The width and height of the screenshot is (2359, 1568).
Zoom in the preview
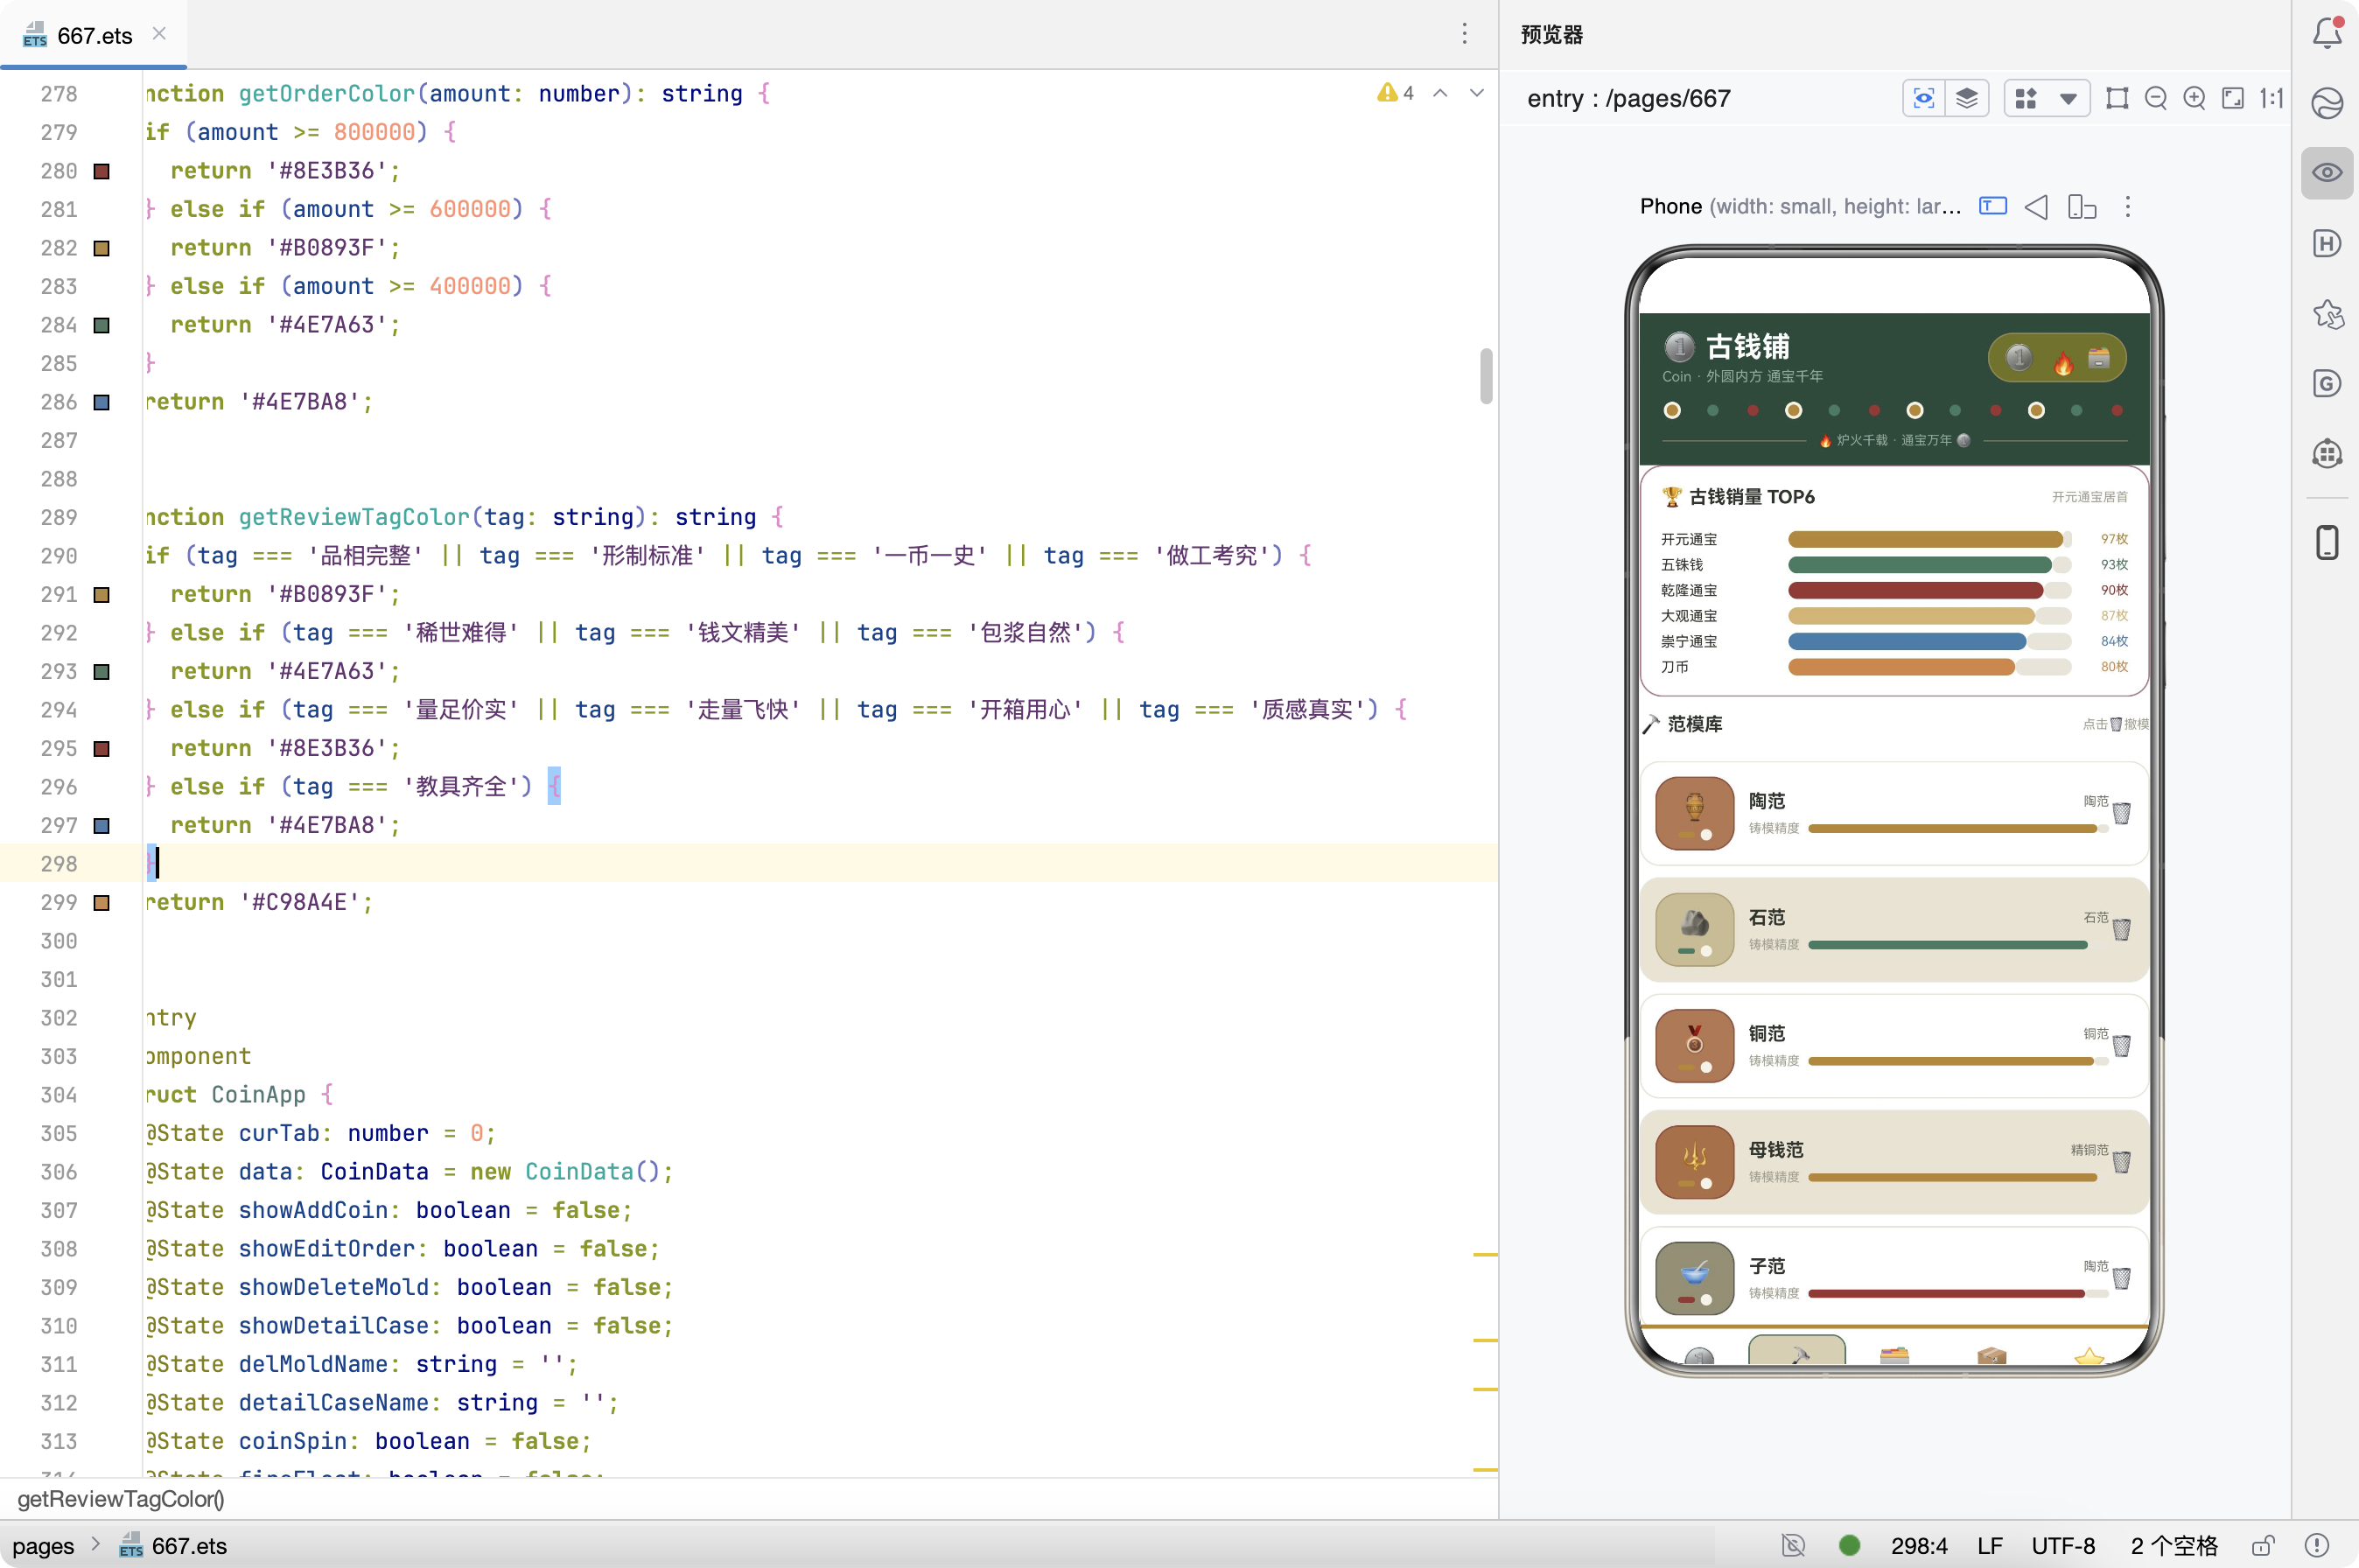(x=2194, y=98)
